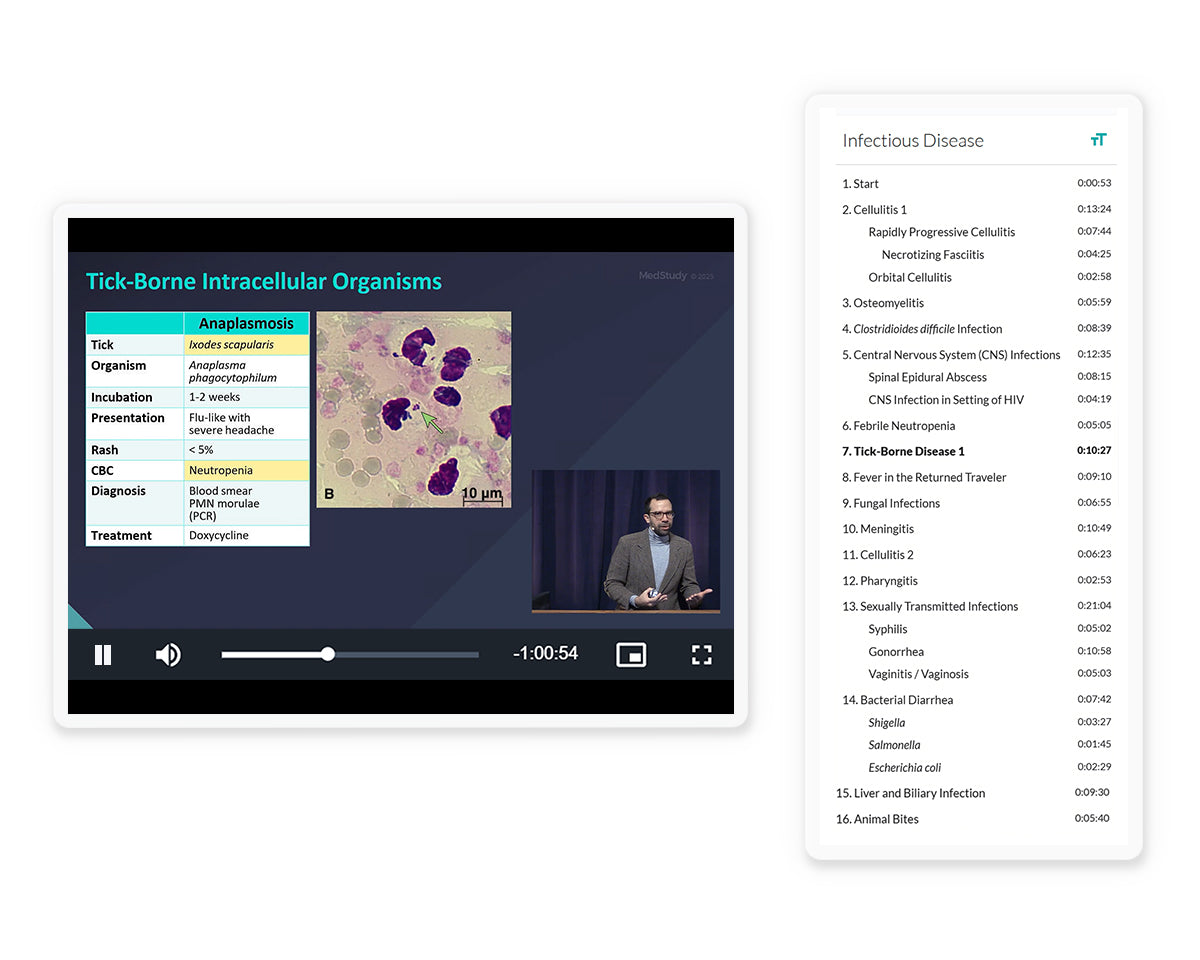Select Spinal Epidural Abscess subsection
This screenshot has height=960, width=1200.
[x=927, y=378]
